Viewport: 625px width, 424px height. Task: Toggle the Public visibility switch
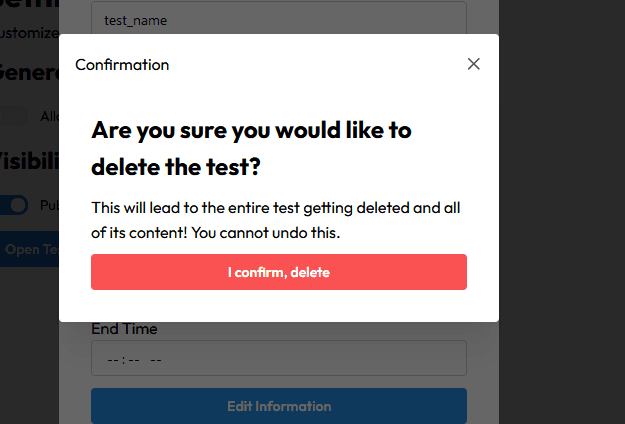pyautogui.click(x=14, y=204)
